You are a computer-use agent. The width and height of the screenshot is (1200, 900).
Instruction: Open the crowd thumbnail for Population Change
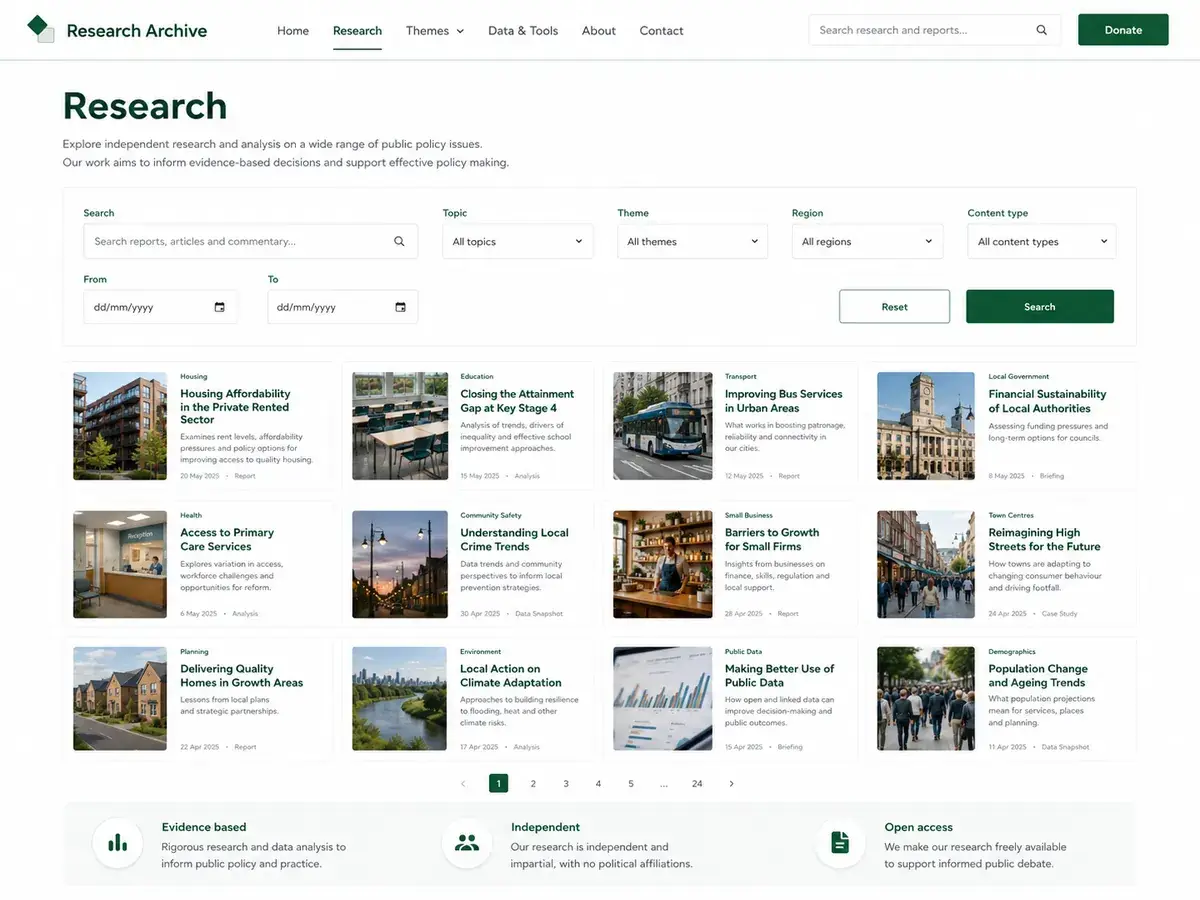(926, 698)
